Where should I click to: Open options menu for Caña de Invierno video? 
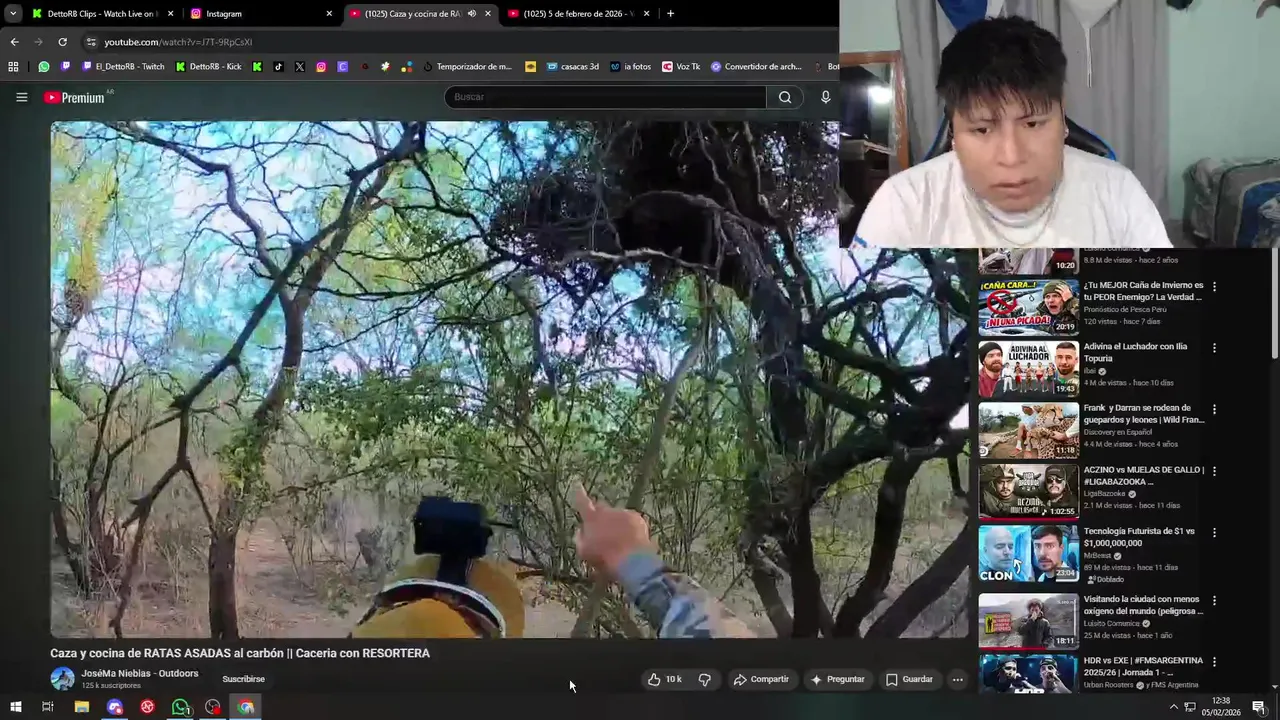point(1214,287)
